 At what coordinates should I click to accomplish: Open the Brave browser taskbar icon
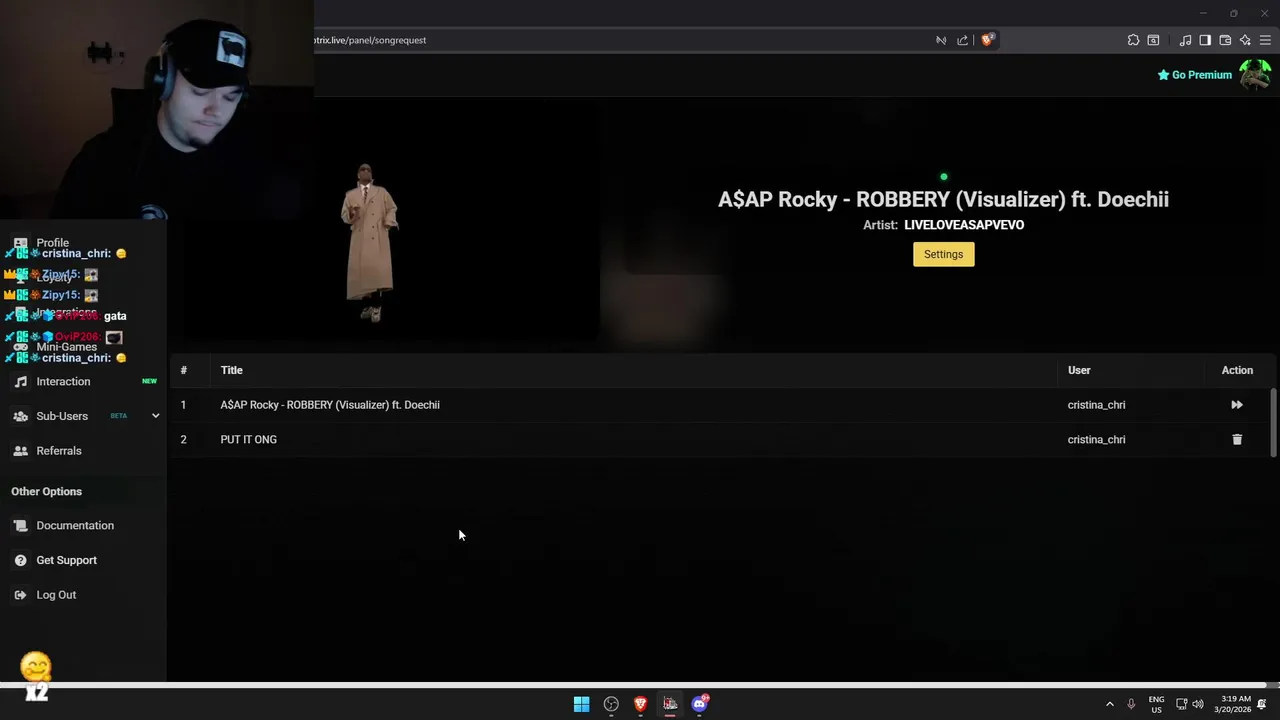(641, 704)
